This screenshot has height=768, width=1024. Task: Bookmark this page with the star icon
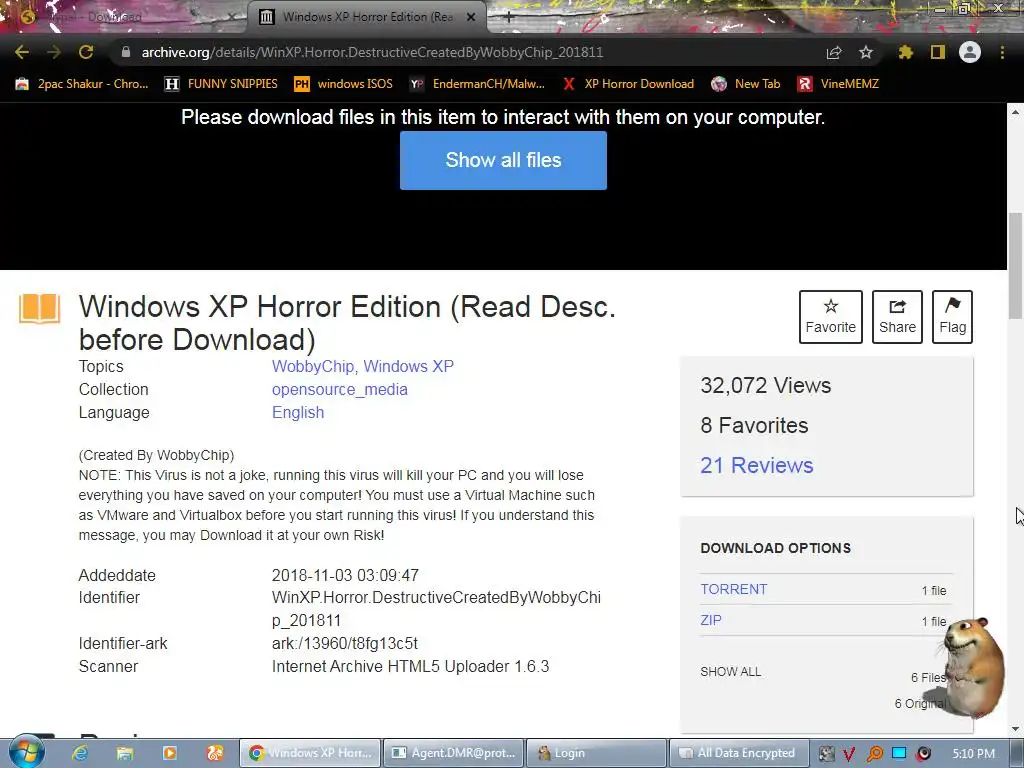[866, 52]
